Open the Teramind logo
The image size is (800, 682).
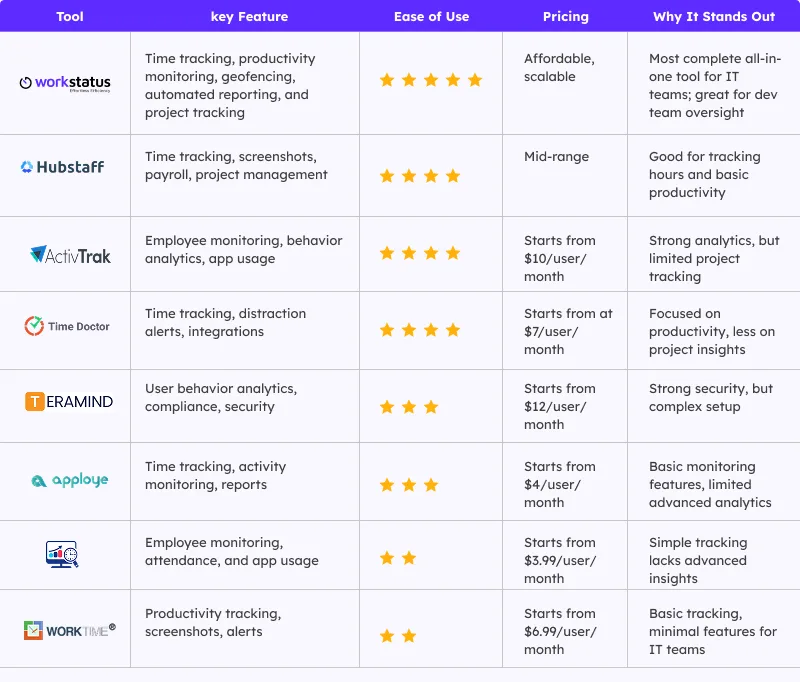point(69,402)
